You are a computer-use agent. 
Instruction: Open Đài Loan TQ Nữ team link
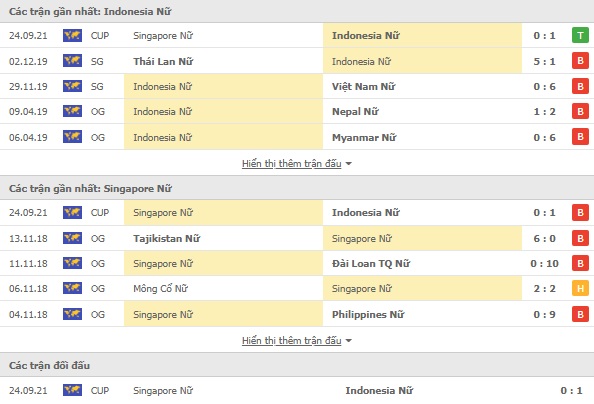coord(371,263)
